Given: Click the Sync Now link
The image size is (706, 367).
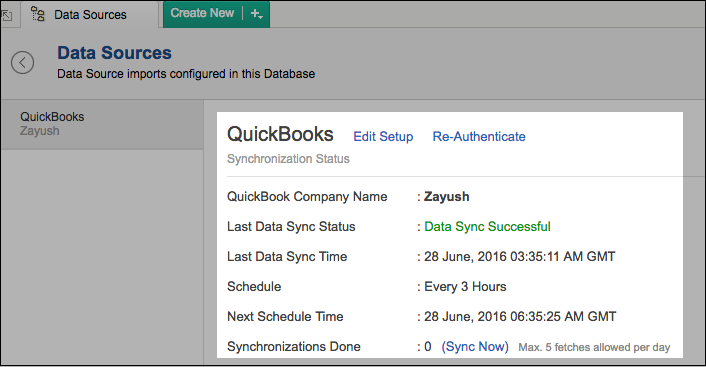Looking at the screenshot, I should pos(475,347).
